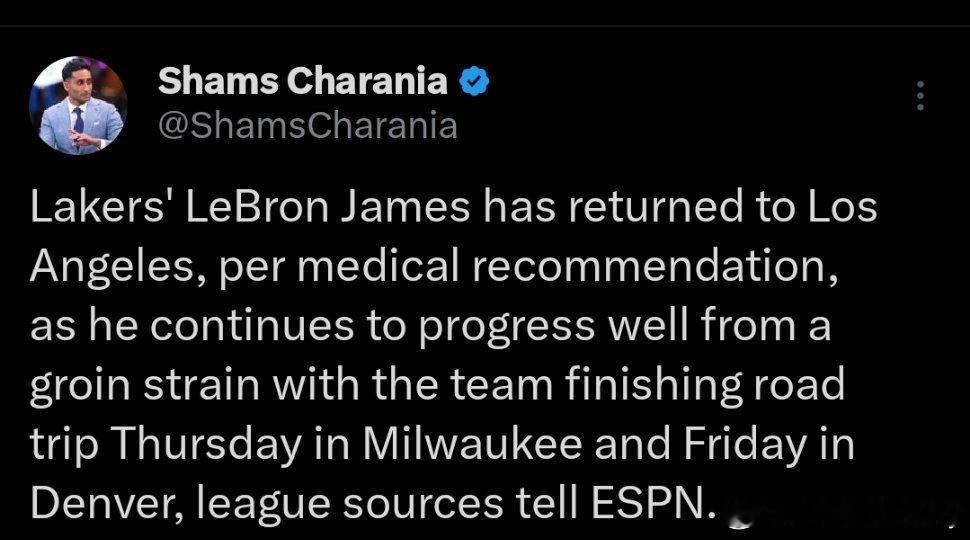Open the @ShamsCharania handle link

[308, 126]
